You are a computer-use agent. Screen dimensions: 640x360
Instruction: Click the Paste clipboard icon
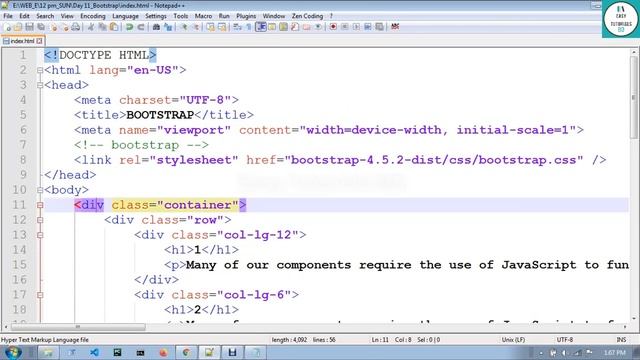tap(114, 27)
